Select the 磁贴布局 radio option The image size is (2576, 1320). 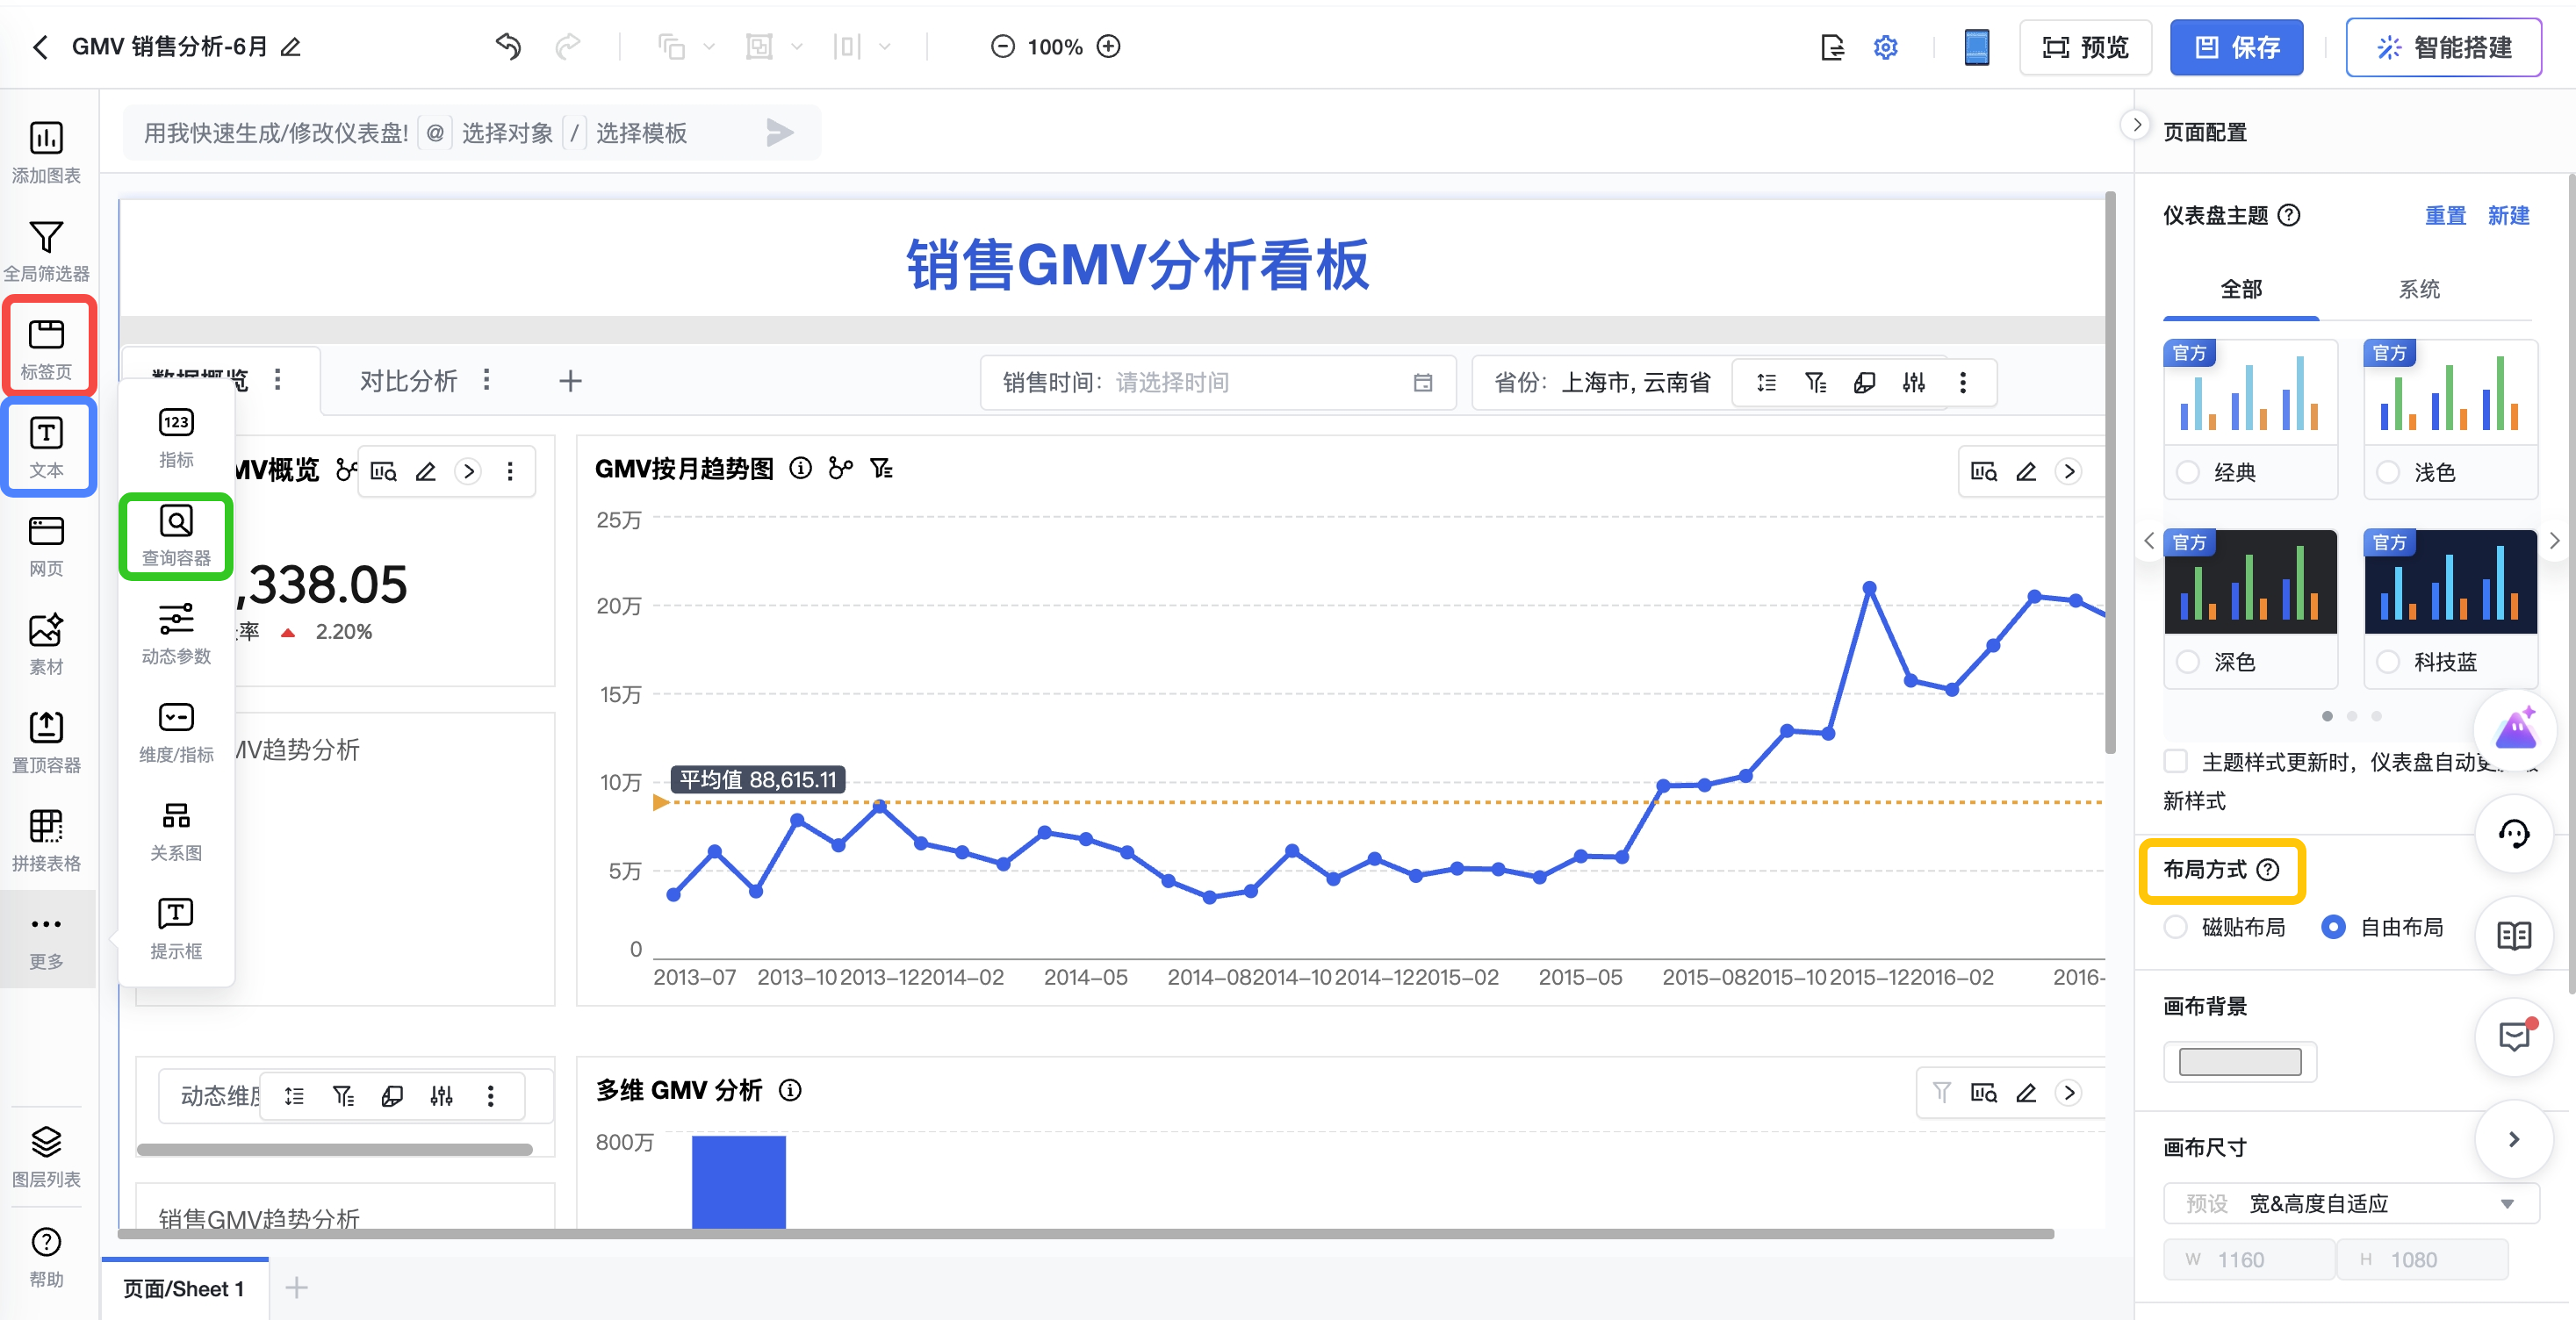click(2175, 927)
